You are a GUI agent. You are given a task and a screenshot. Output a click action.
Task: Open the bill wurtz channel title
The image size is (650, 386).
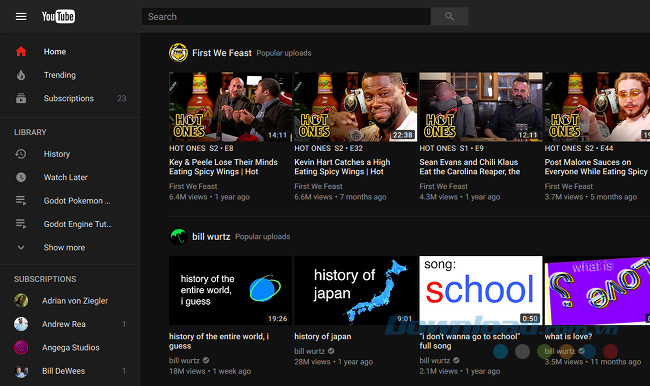pyautogui.click(x=211, y=237)
